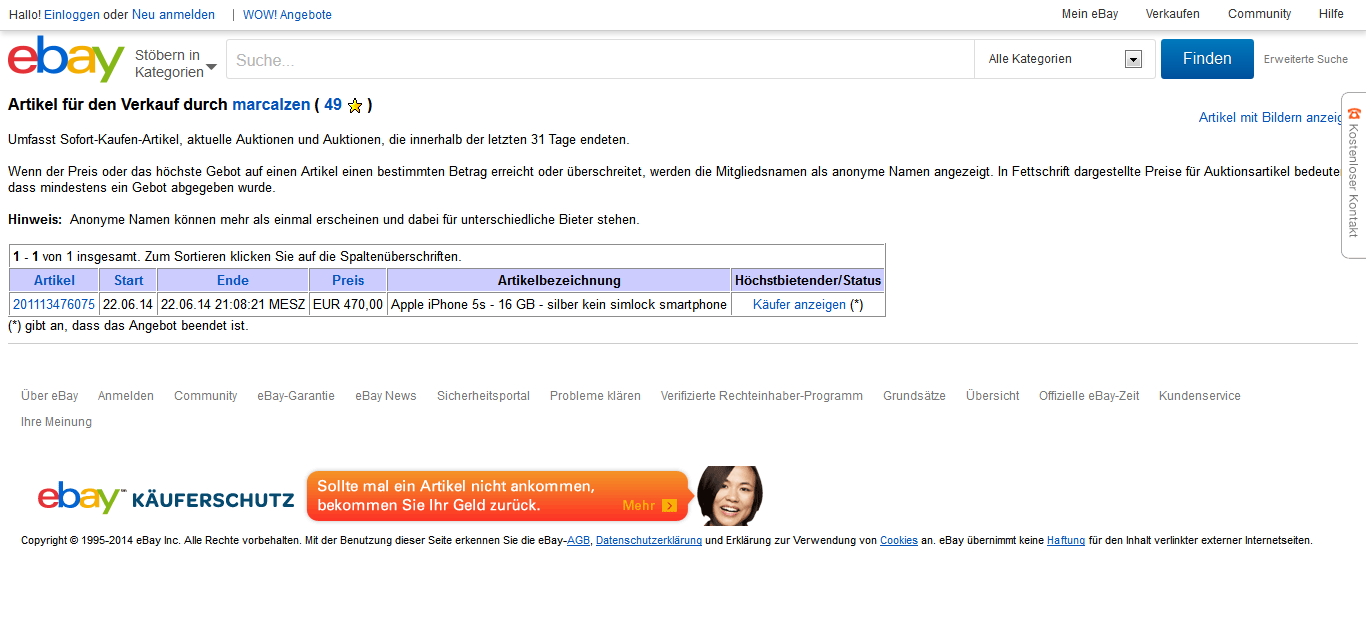
Task: Open the Datenschutzerklärung link
Action: pos(649,541)
